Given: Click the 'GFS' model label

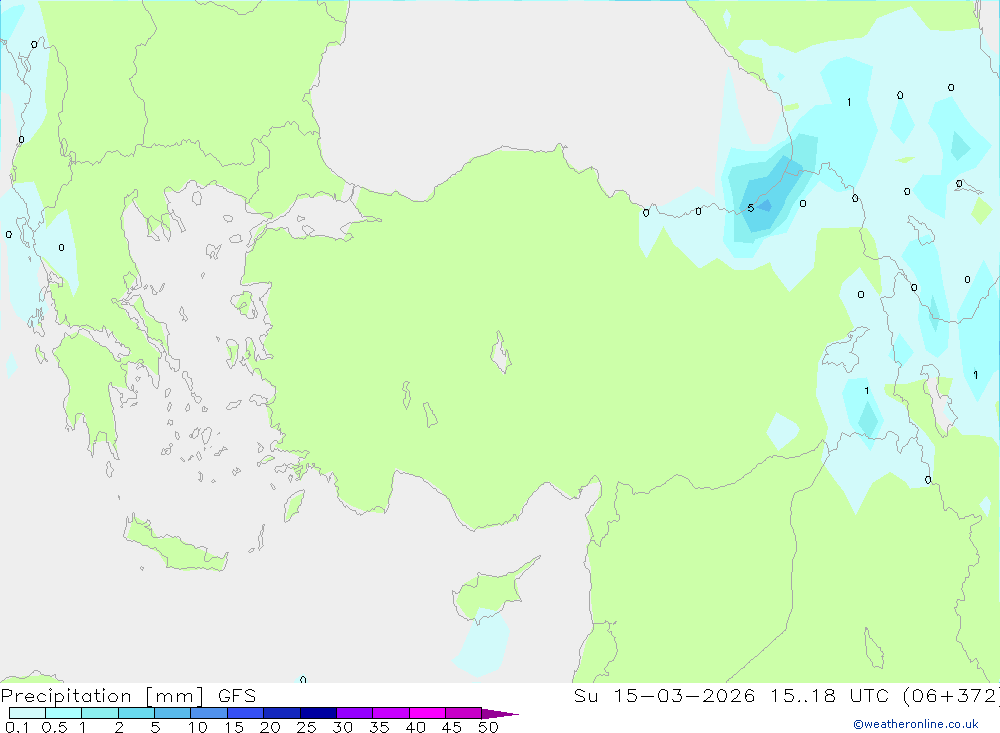Looking at the screenshot, I should [237, 696].
